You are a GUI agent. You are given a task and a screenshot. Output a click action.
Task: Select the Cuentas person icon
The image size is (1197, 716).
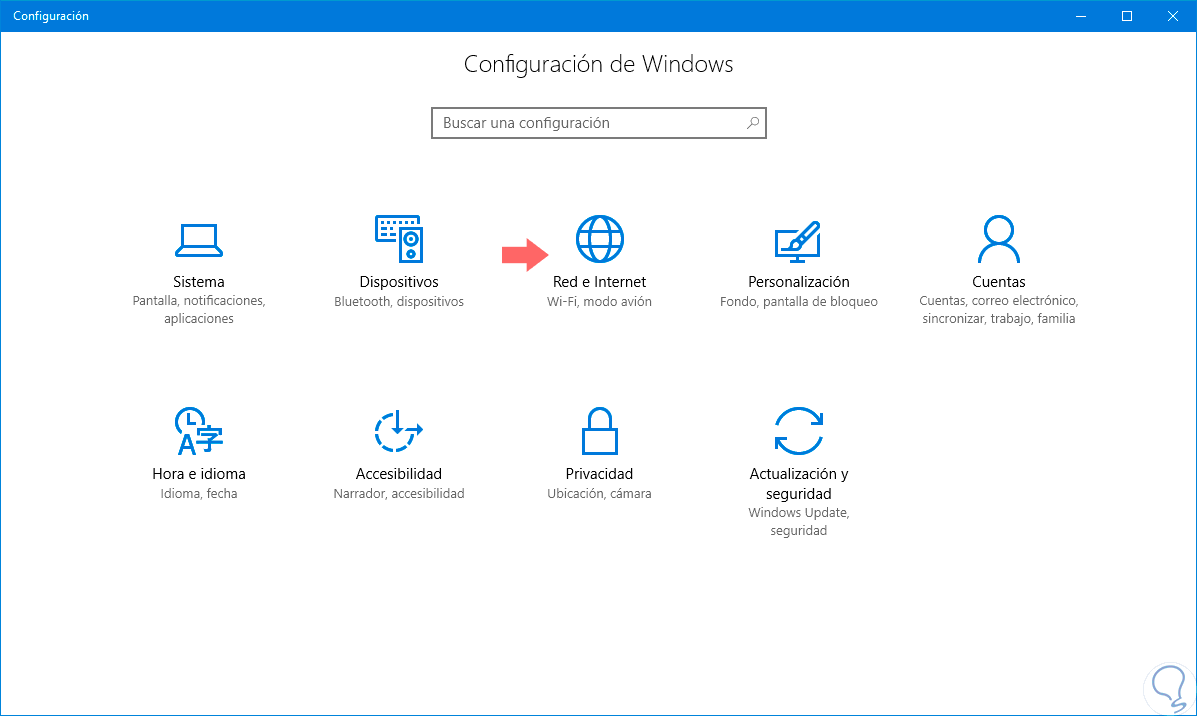[x=998, y=240]
